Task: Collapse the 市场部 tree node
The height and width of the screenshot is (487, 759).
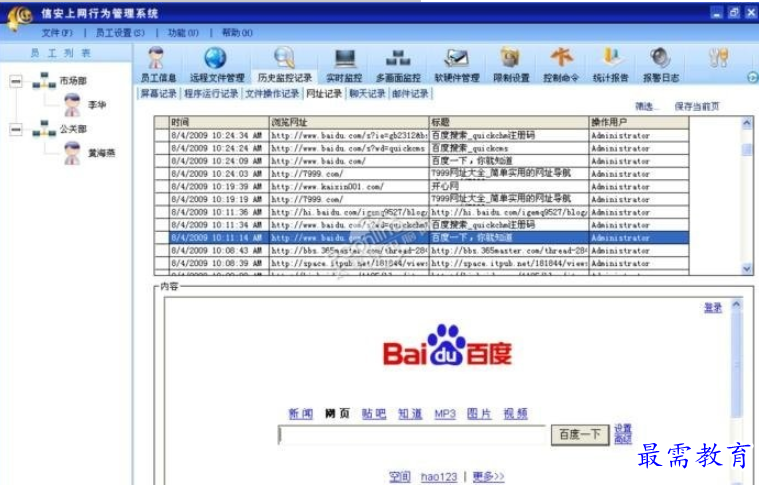Action: pyautogui.click(x=16, y=81)
